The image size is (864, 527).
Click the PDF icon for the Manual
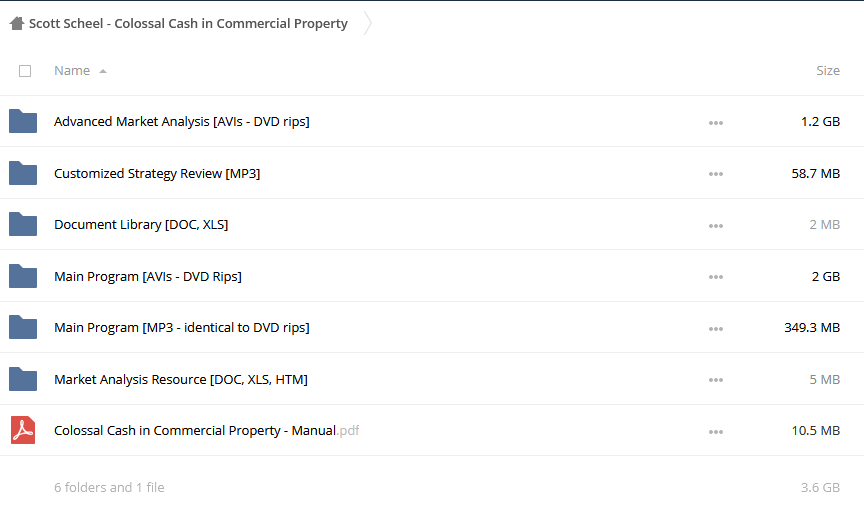click(23, 430)
